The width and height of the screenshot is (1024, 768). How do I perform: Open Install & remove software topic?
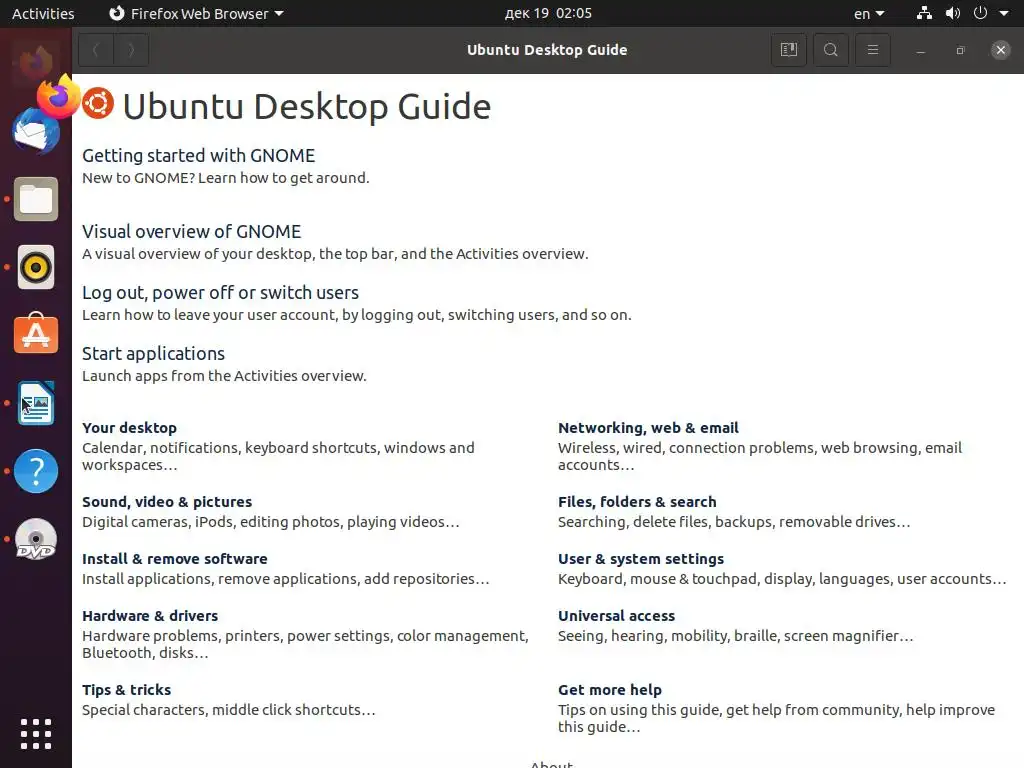click(x=174, y=558)
